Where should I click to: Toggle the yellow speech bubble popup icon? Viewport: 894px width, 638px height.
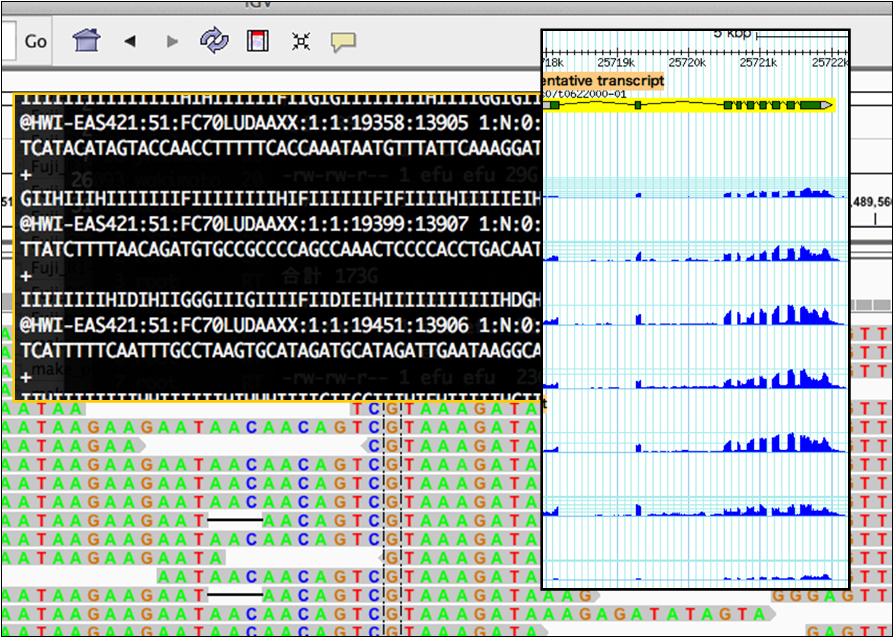tap(343, 41)
